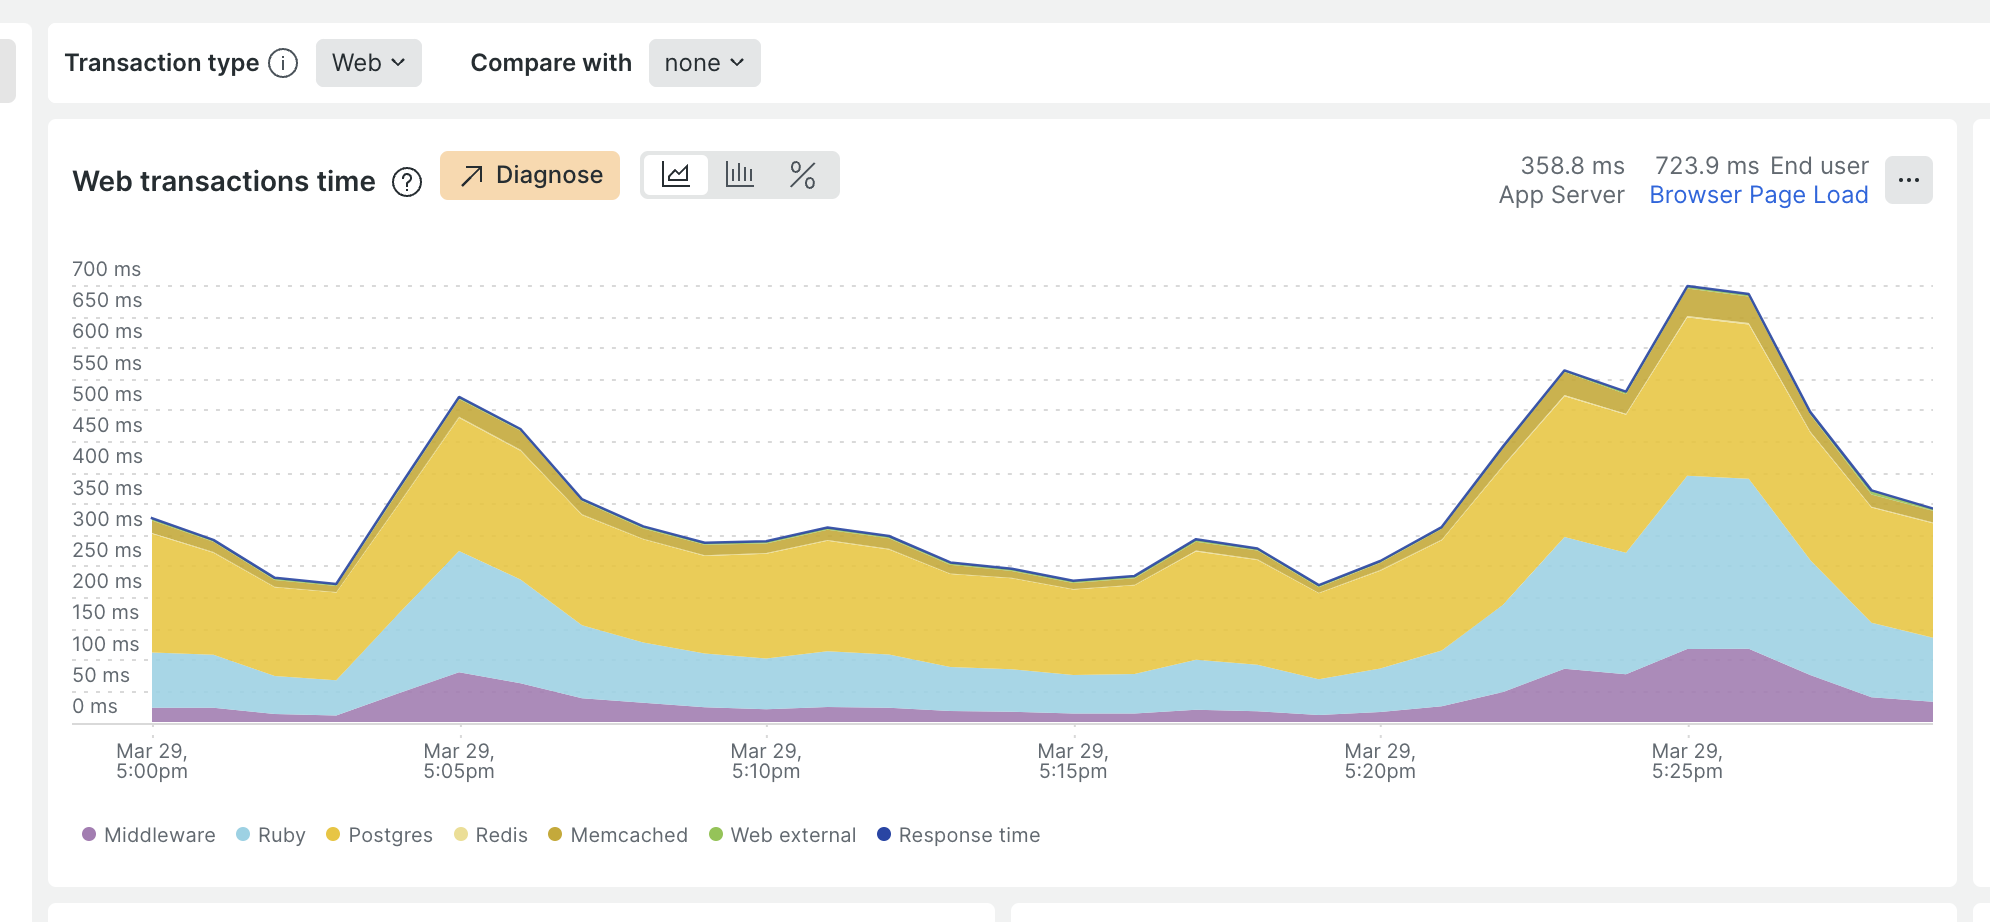Click the Mar 29, 5:00pm axis label
The width and height of the screenshot is (1990, 922).
point(152,761)
